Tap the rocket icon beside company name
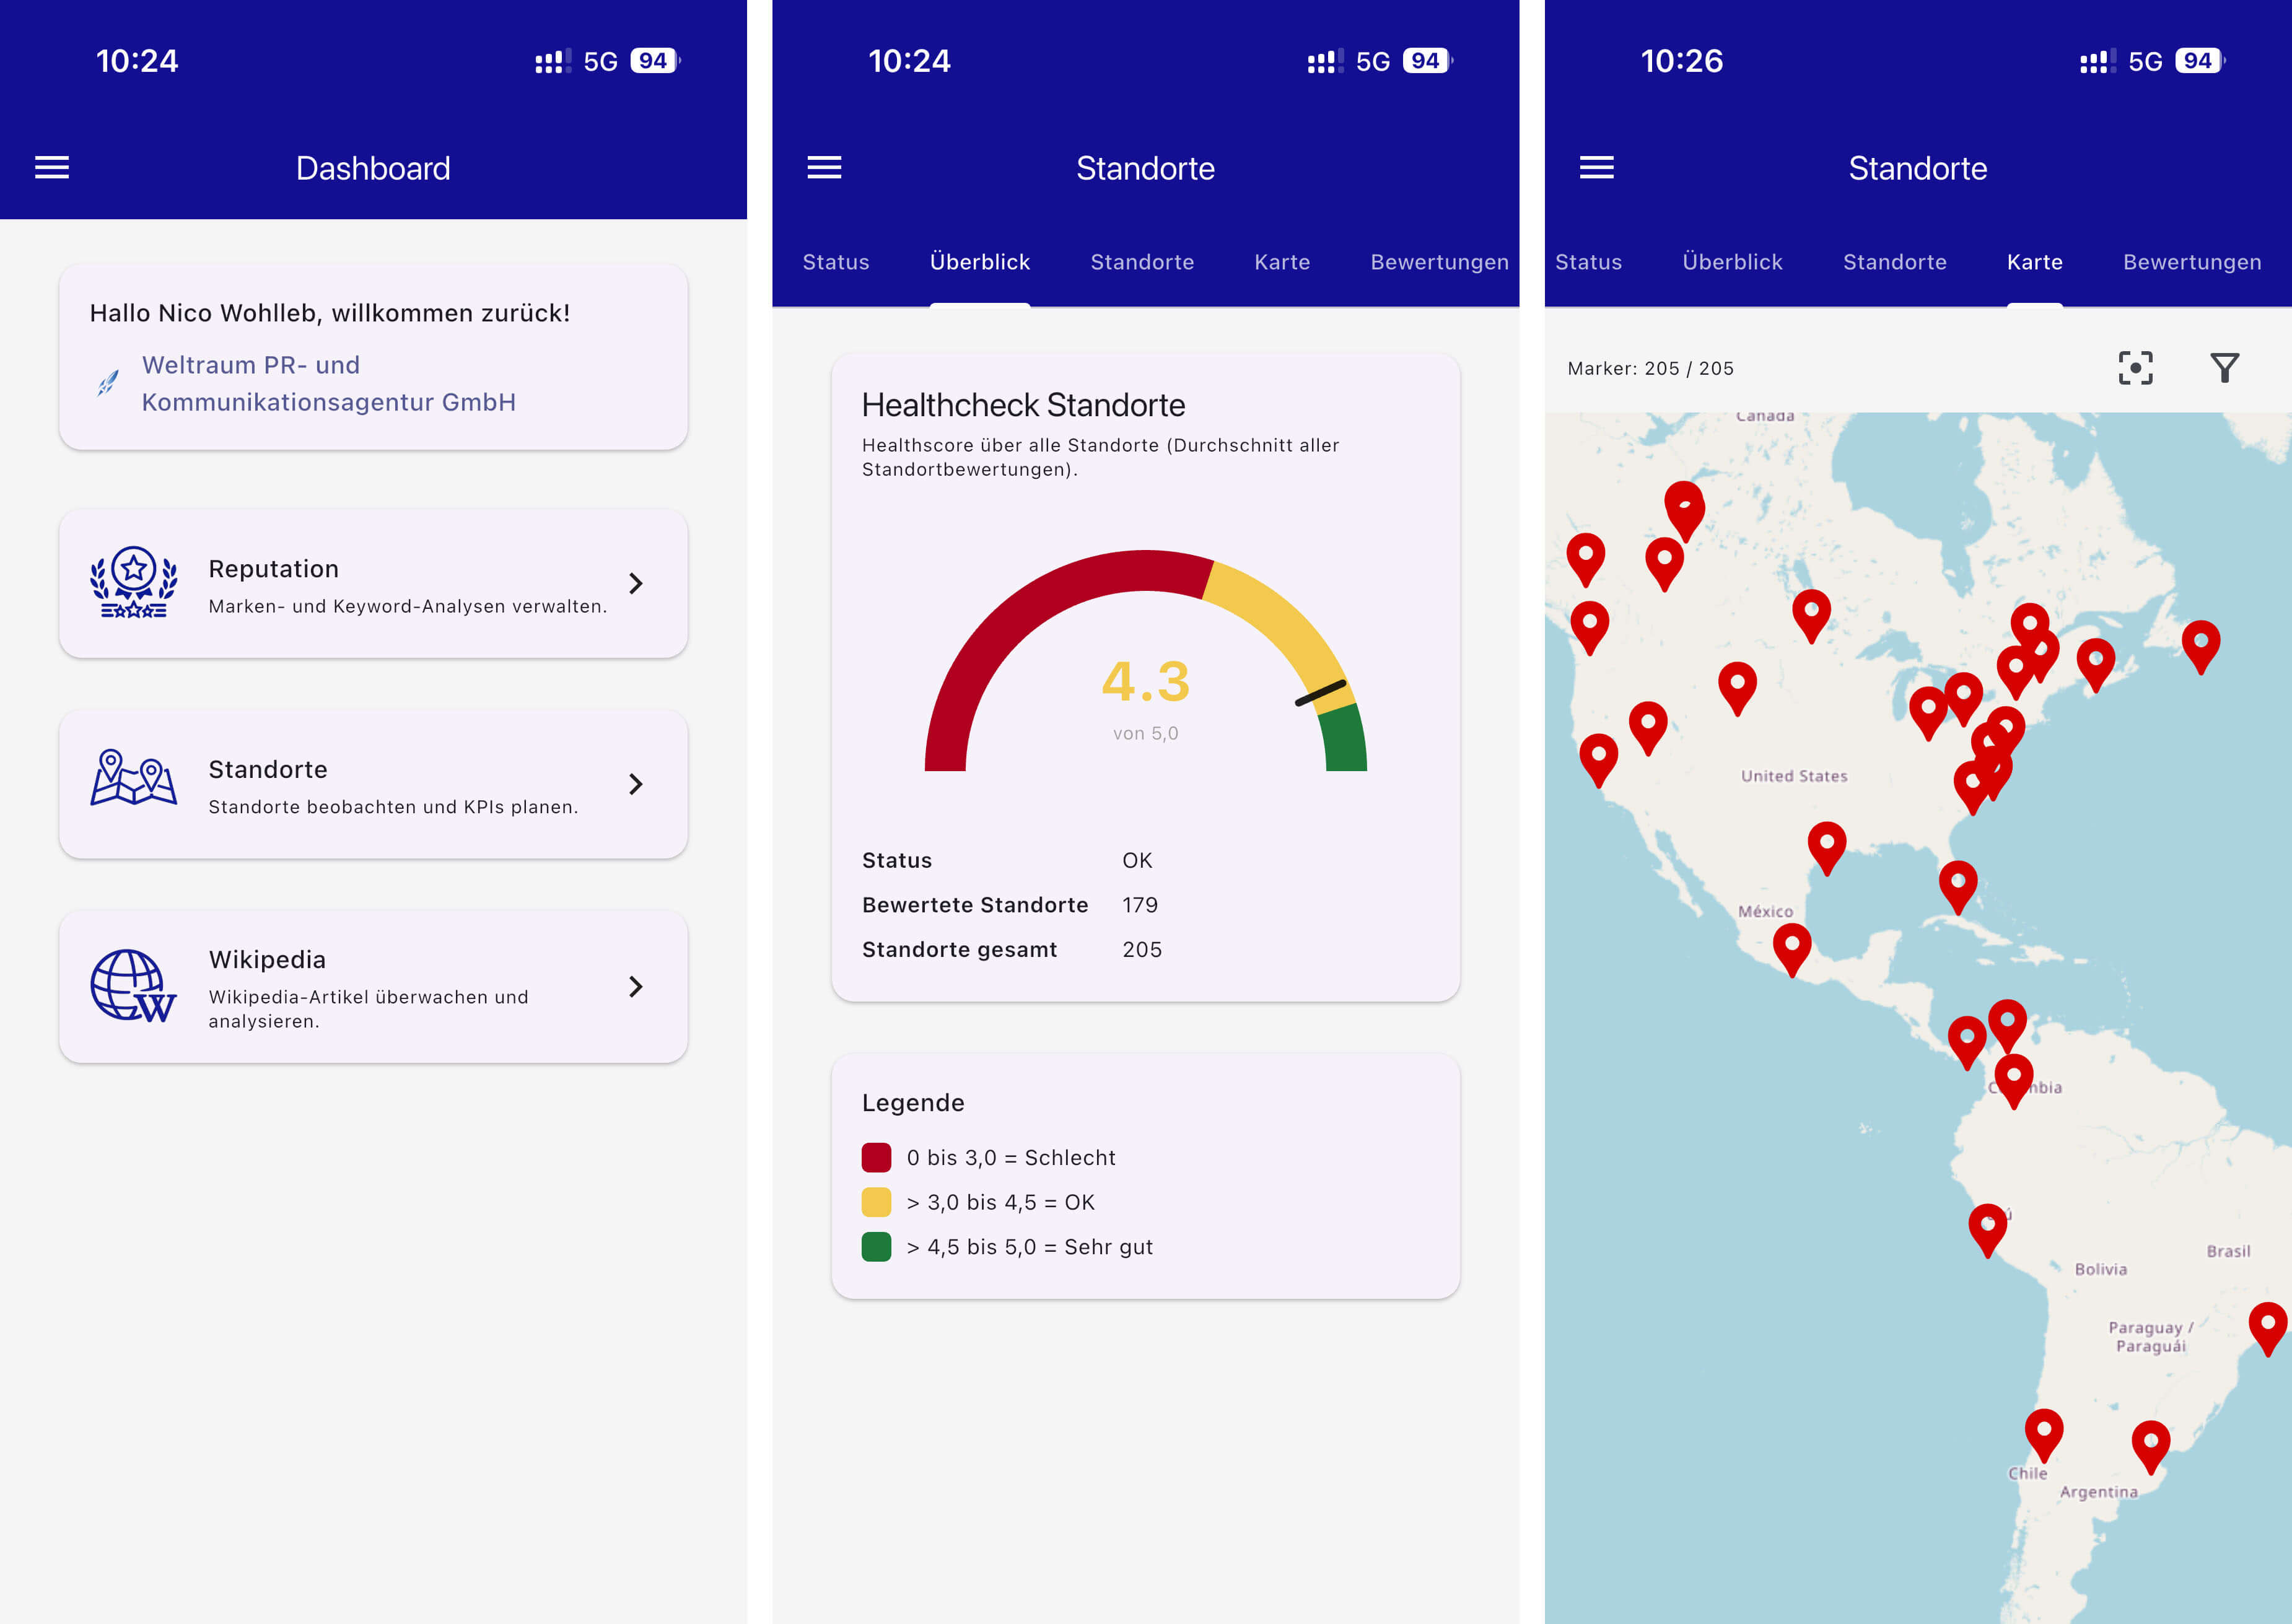 click(108, 383)
